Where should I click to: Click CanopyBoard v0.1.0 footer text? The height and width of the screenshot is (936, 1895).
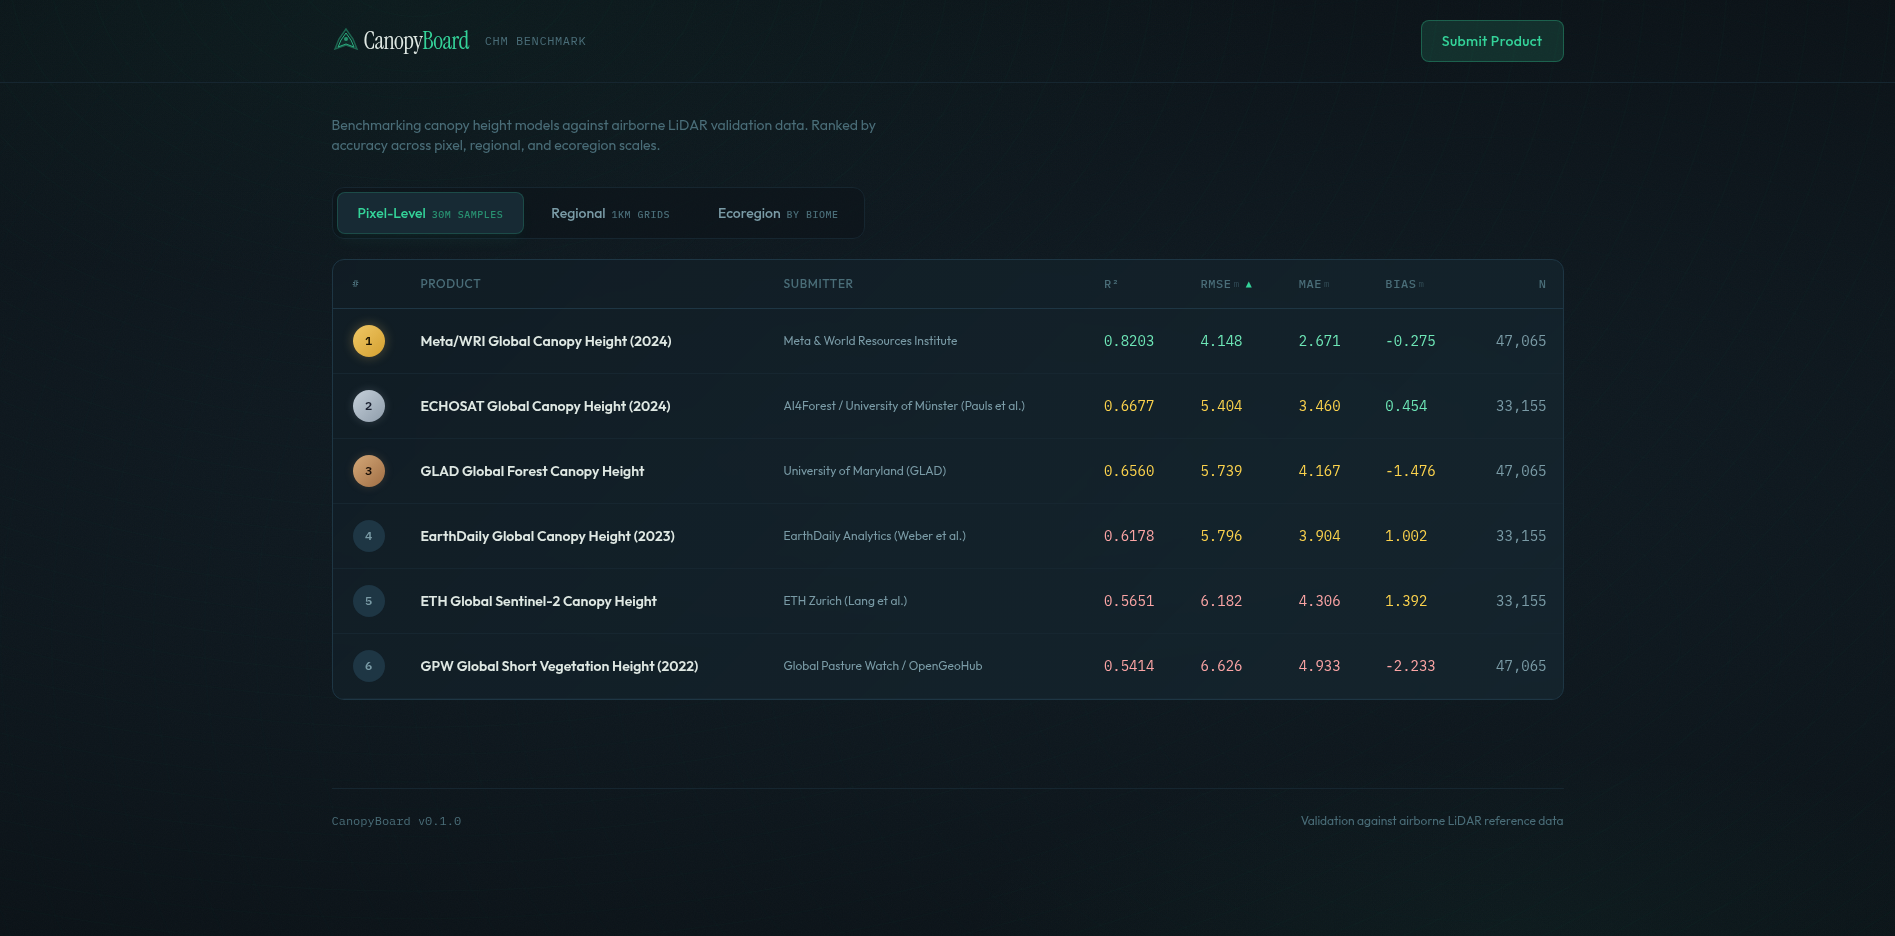pyautogui.click(x=396, y=821)
